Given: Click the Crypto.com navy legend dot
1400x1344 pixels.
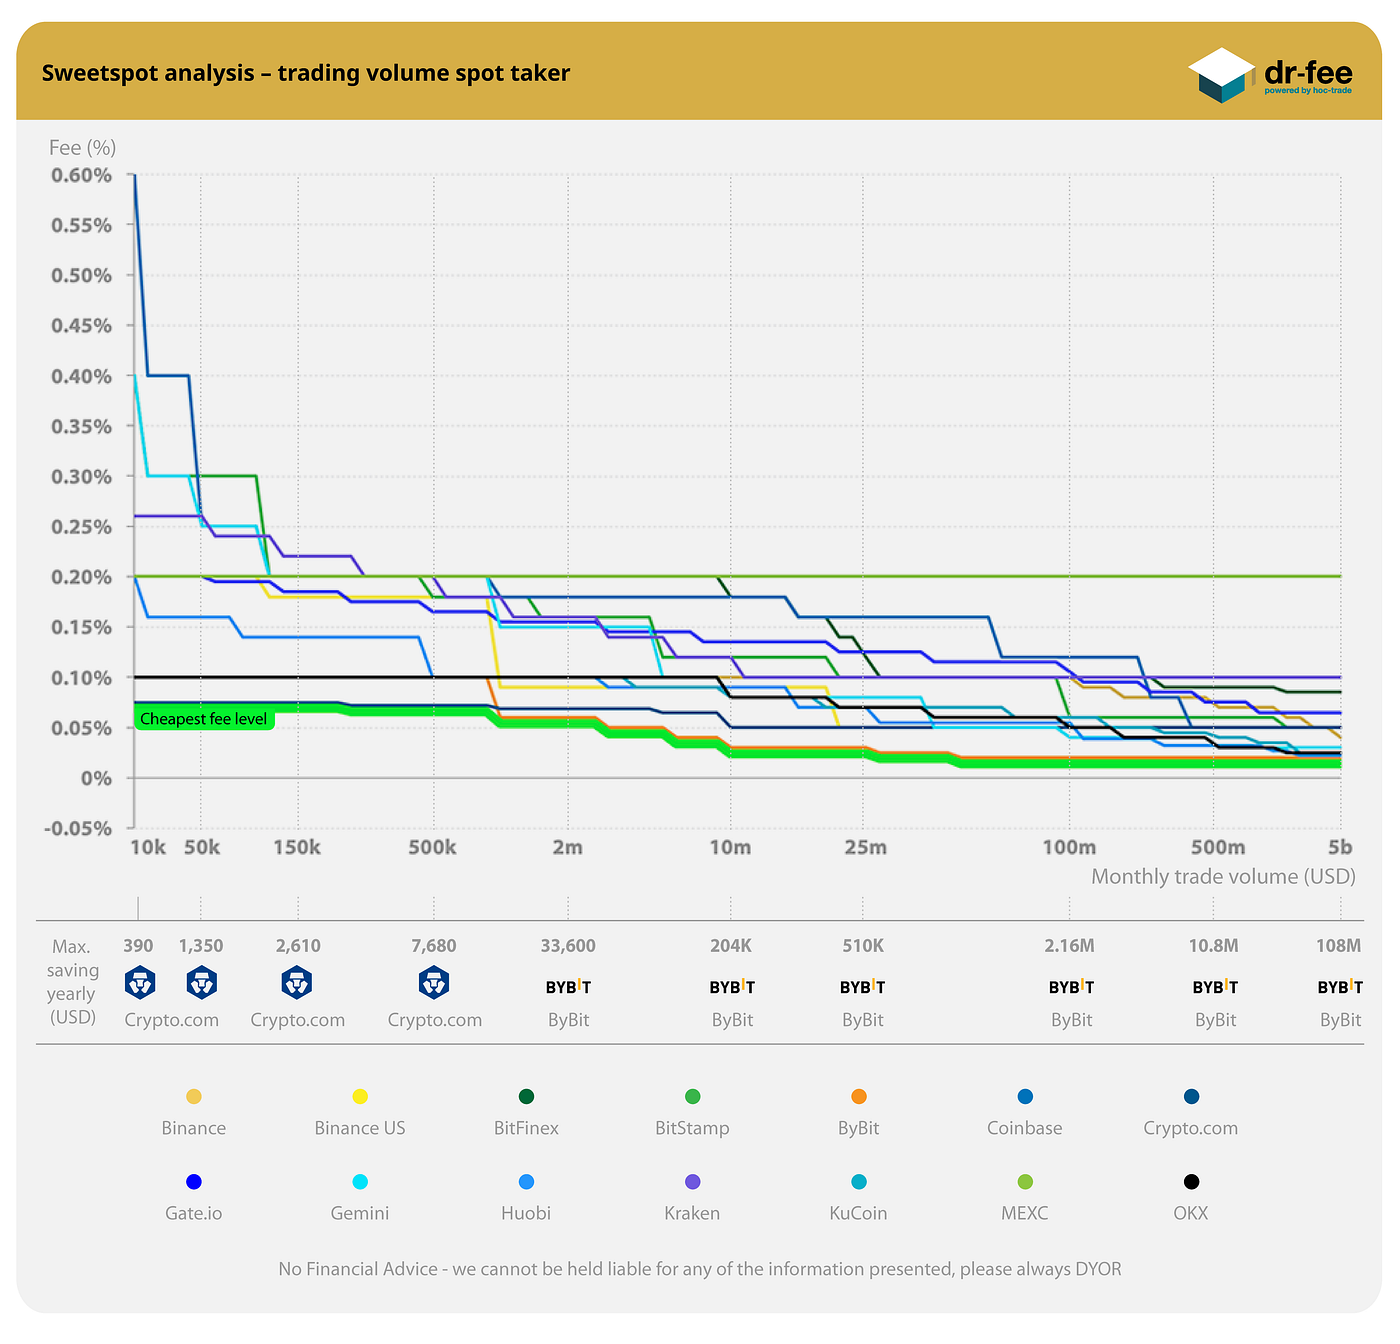Looking at the screenshot, I should pyautogui.click(x=1191, y=1097).
